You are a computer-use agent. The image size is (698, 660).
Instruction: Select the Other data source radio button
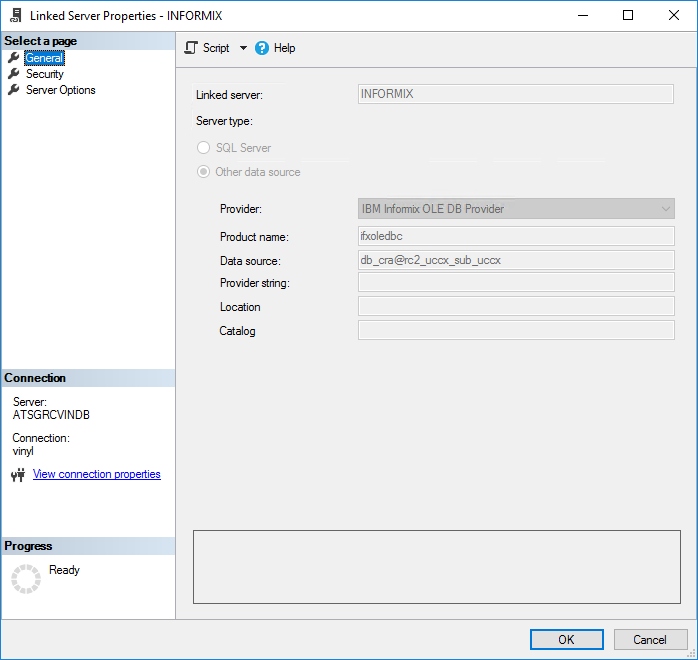pyautogui.click(x=204, y=172)
